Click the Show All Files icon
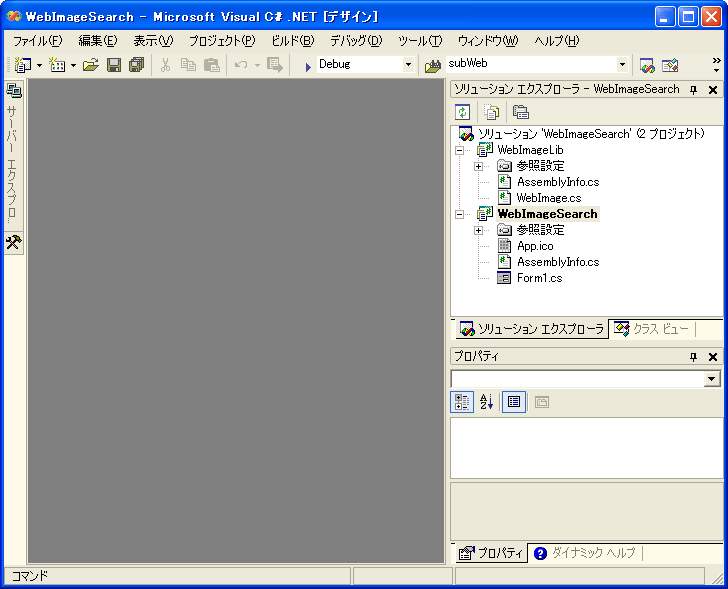Viewport: 728px width, 589px height. tap(491, 112)
